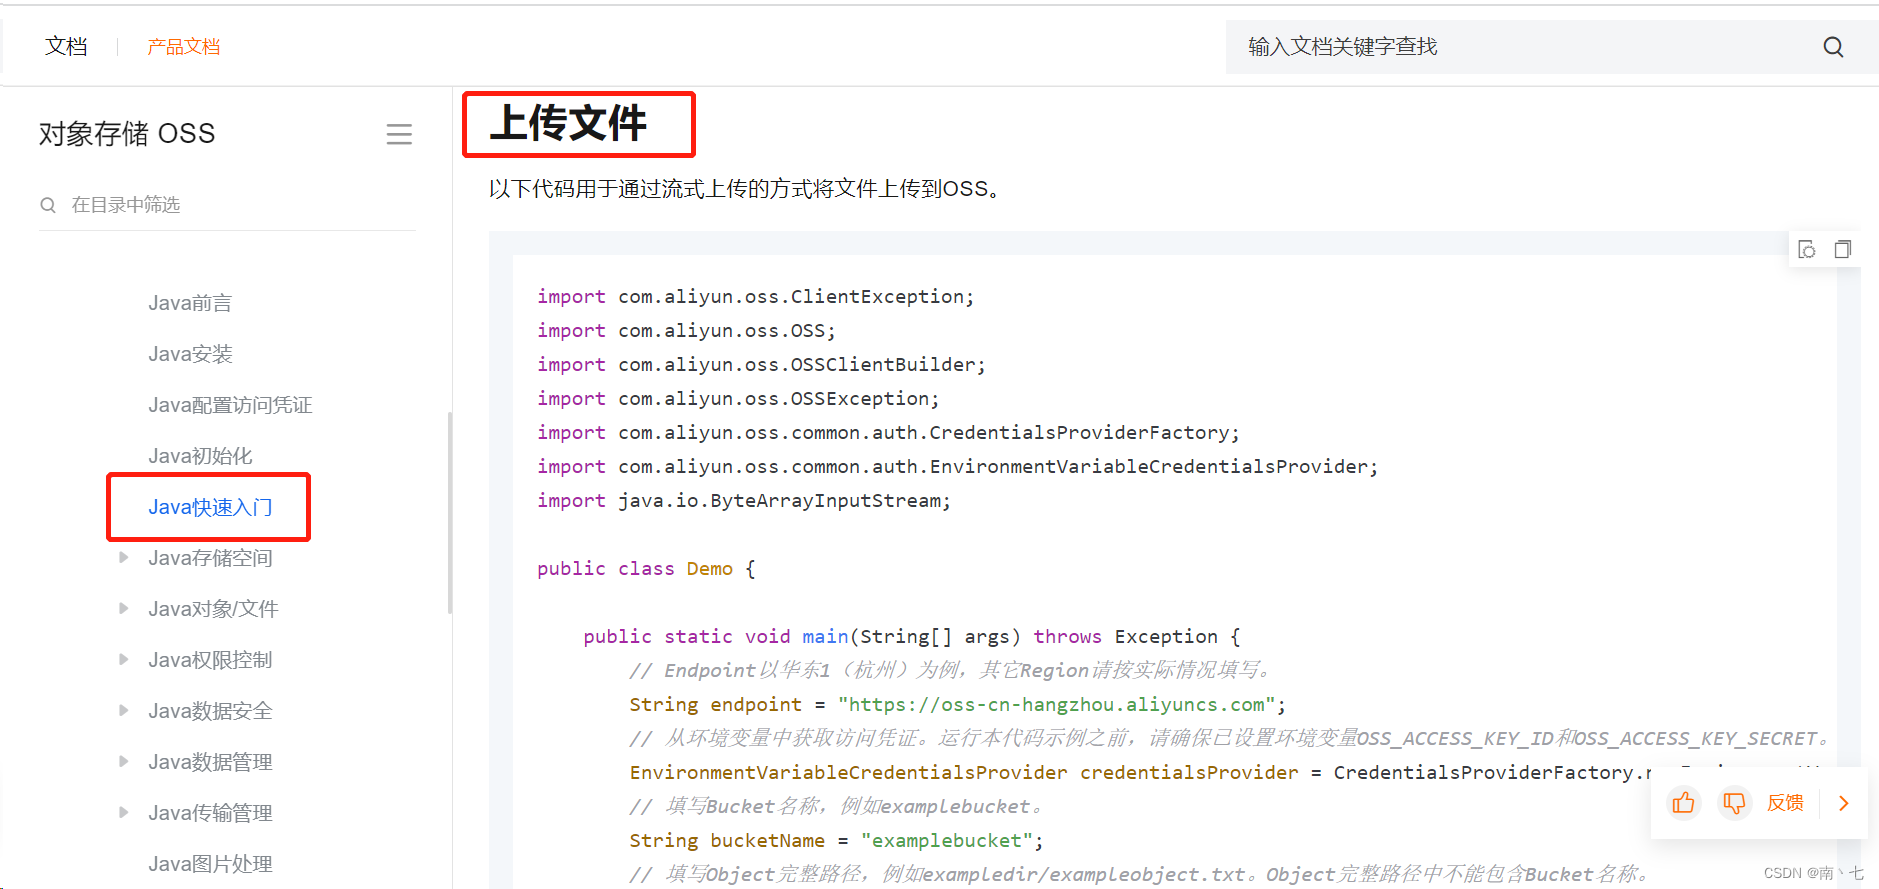Viewport: 1879px width, 889px height.
Task: Select the Java快速入门 page
Action: 210,507
